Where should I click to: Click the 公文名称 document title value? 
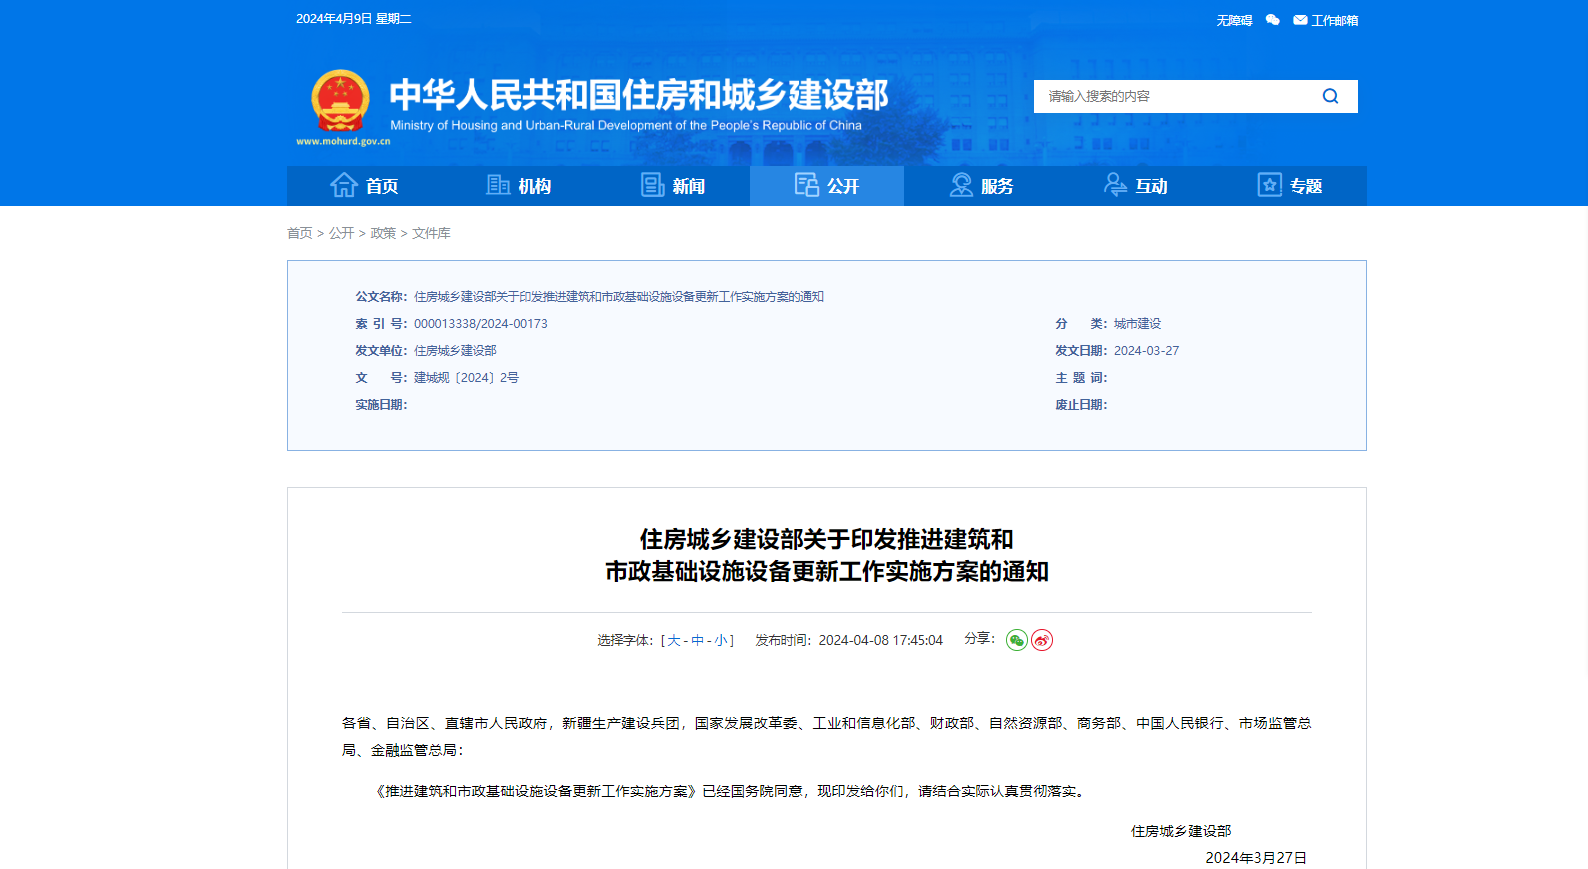tap(619, 297)
